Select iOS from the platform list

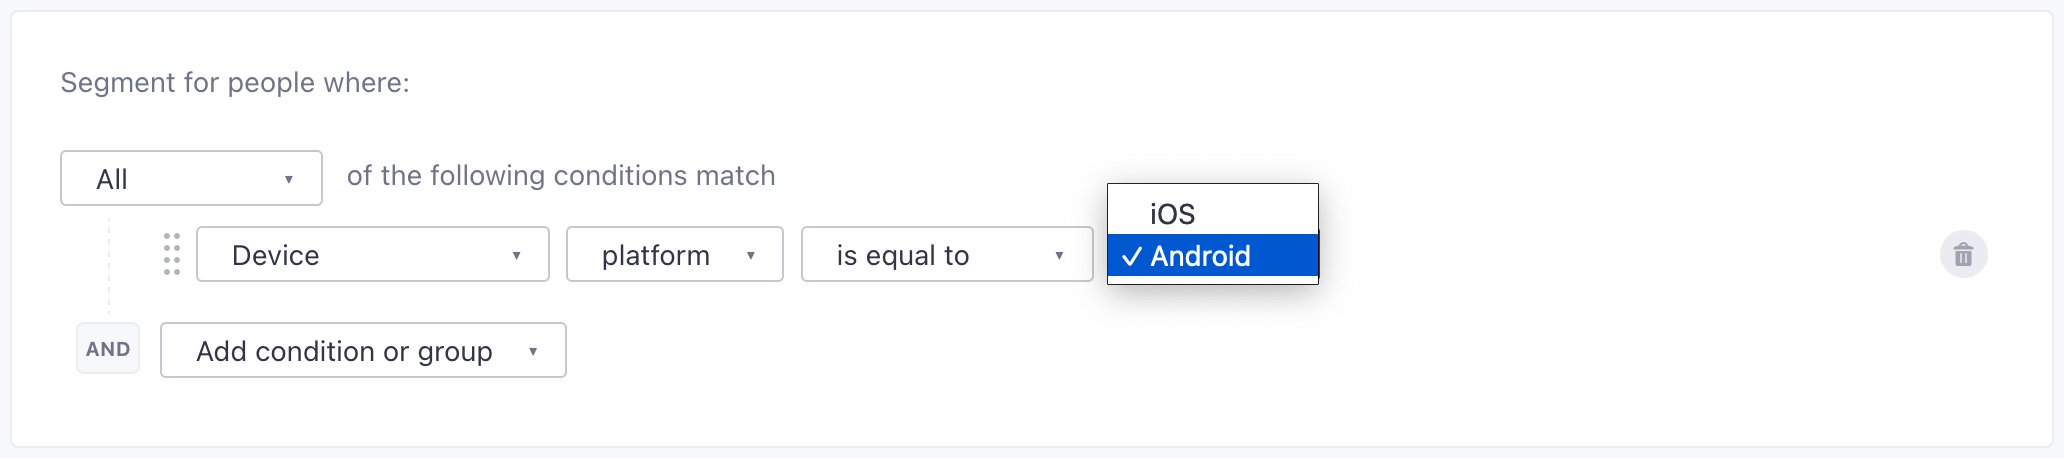pyautogui.click(x=1172, y=213)
